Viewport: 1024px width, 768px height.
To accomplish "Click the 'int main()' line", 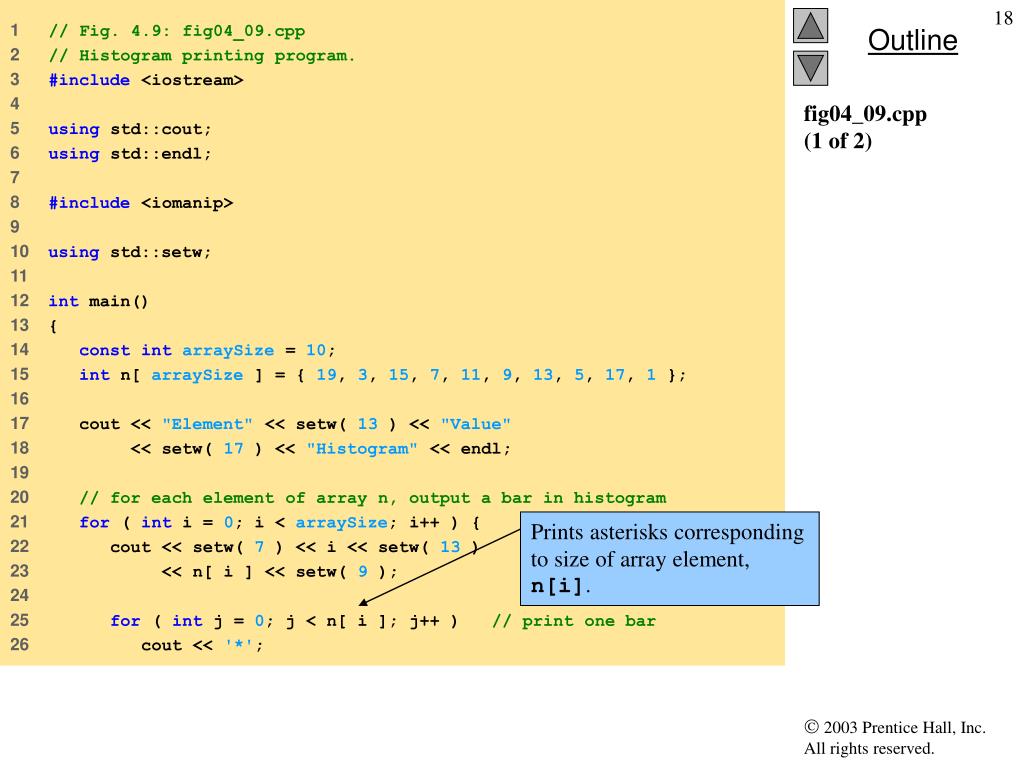I will click(x=99, y=301).
